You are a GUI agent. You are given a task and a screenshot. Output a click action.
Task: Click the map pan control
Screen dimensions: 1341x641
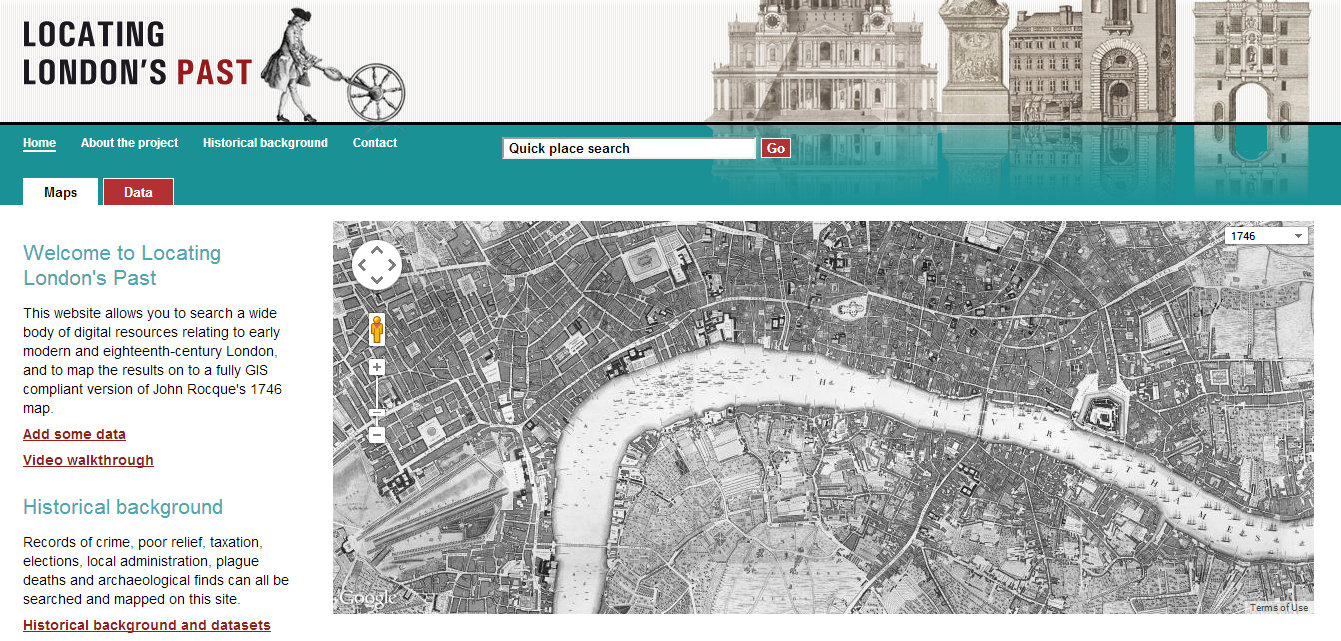377,265
